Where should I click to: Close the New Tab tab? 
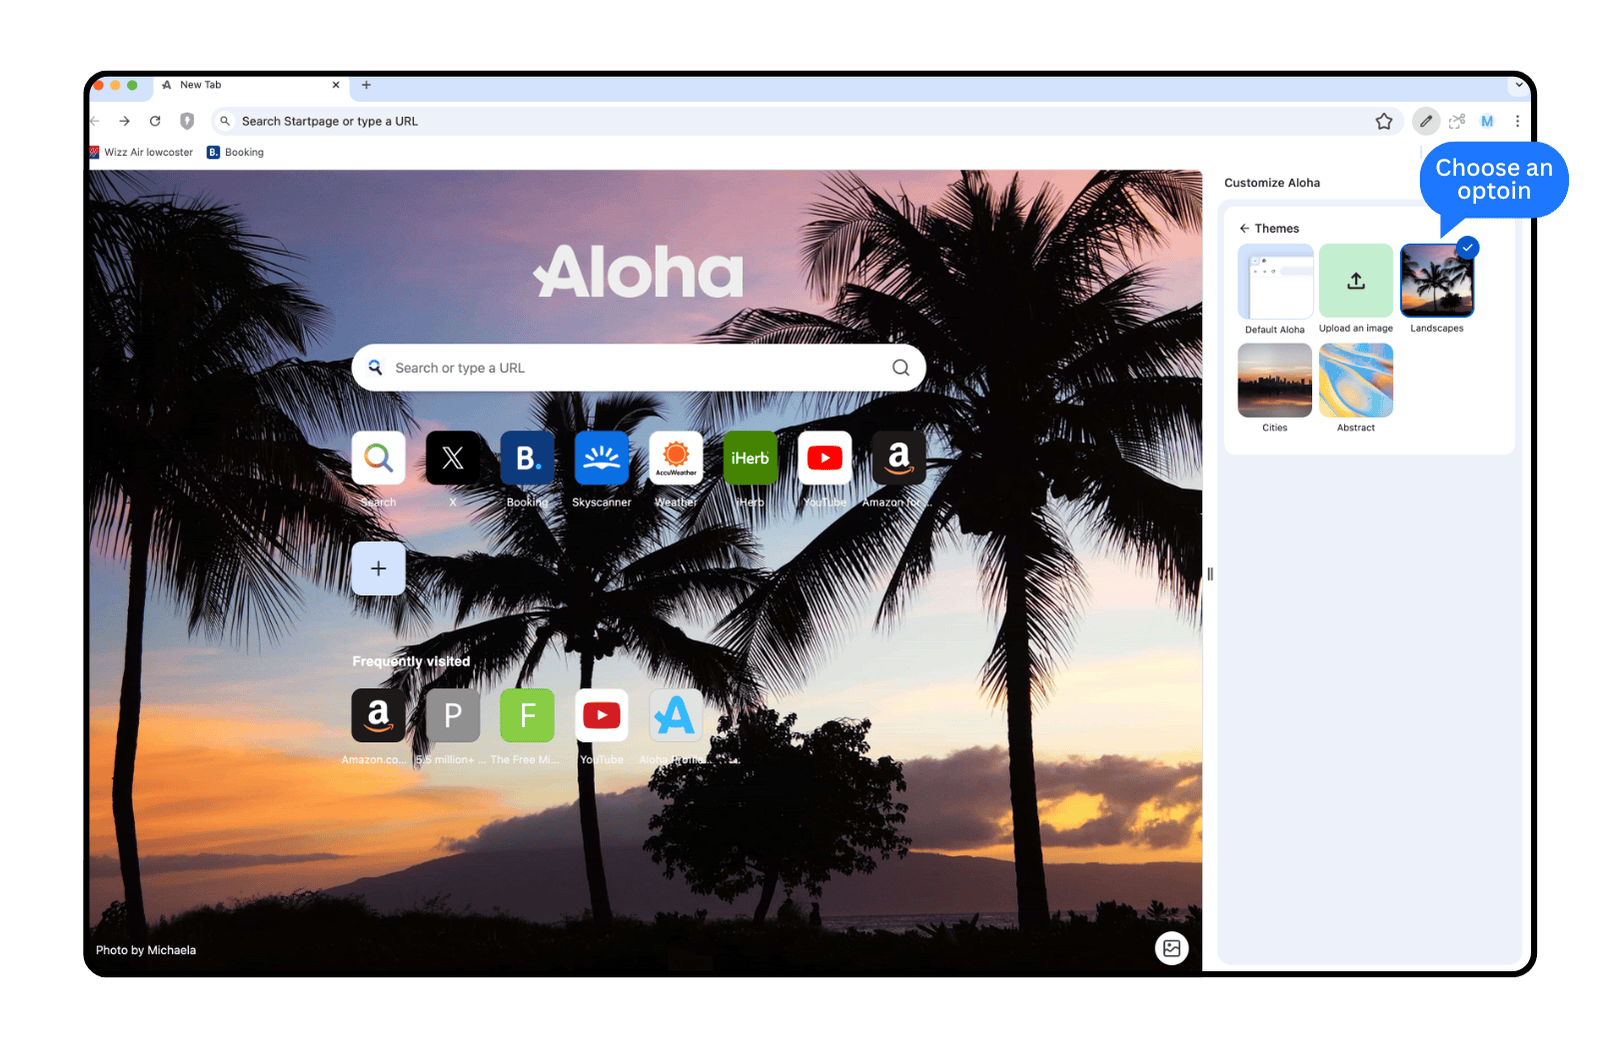(336, 85)
